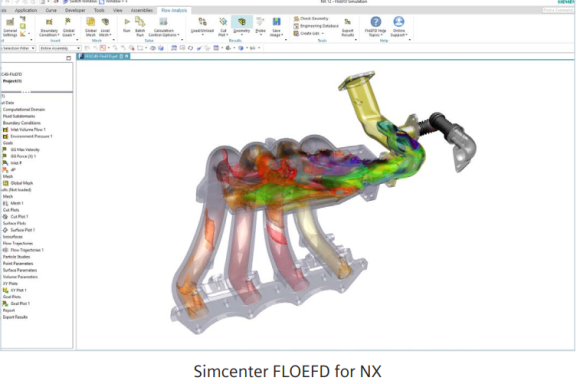The width and height of the screenshot is (580, 384).
Task: Select Cut Plot 1 in the tree
Action: click(16, 216)
